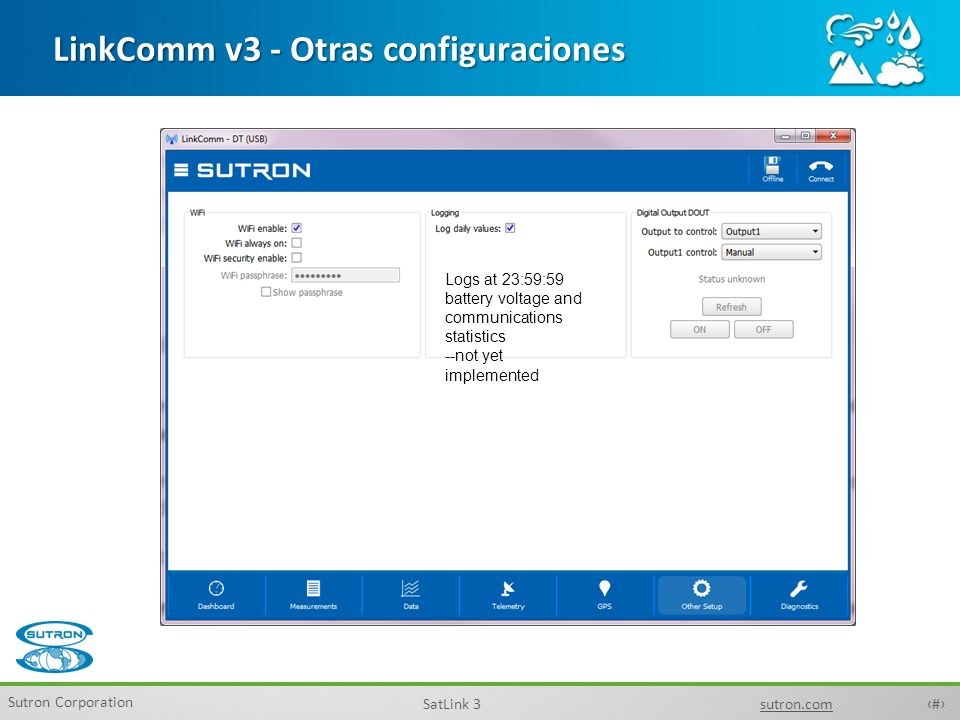Screen dimensions: 960x720
Task: Click the Connect phone icon
Action: tap(820, 171)
